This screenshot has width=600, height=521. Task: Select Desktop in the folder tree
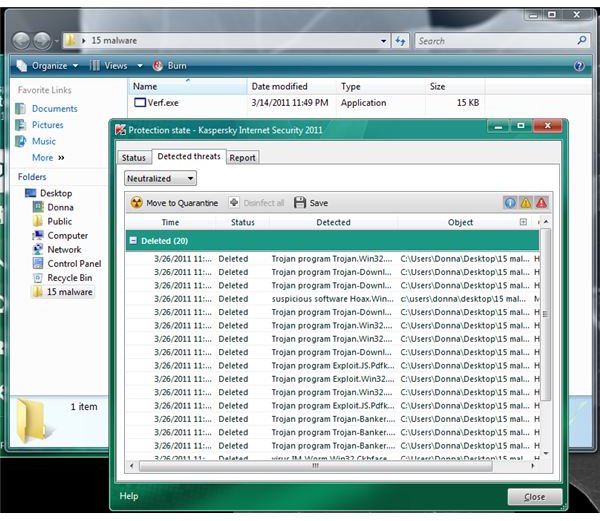(x=56, y=193)
